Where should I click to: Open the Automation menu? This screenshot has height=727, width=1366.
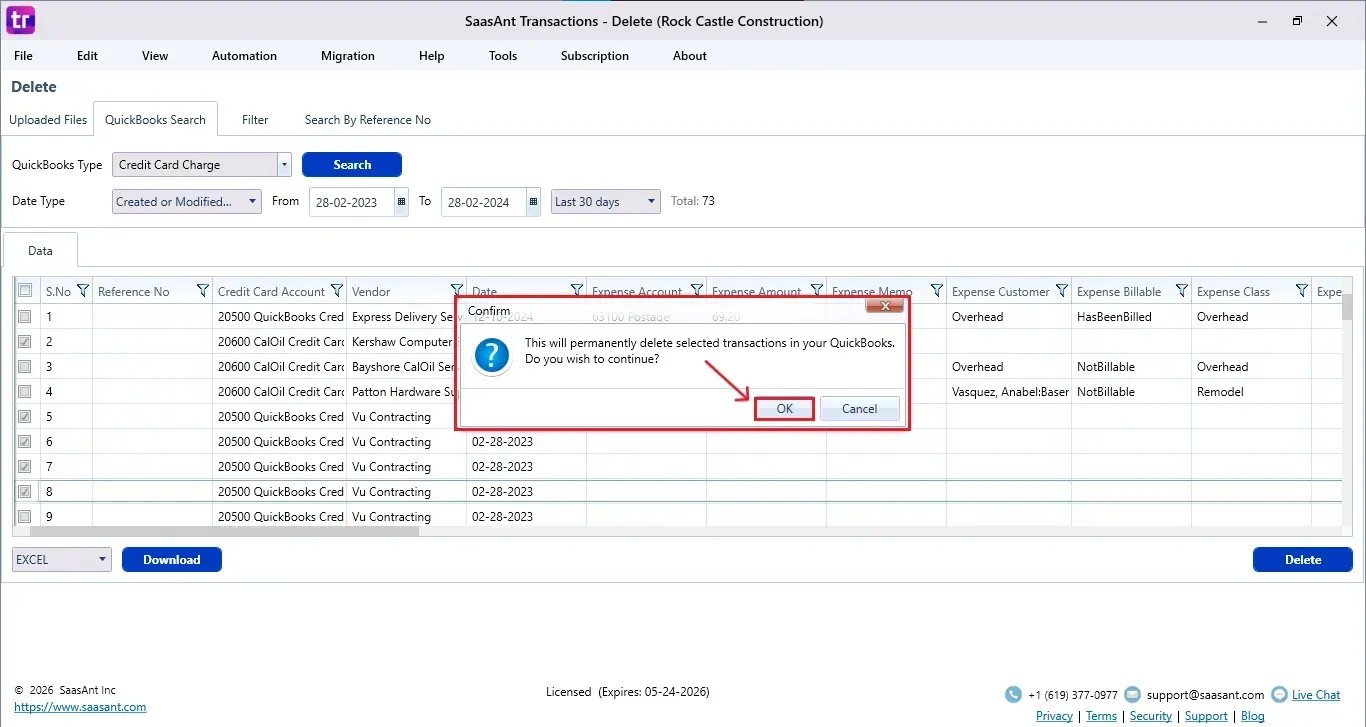pos(244,56)
